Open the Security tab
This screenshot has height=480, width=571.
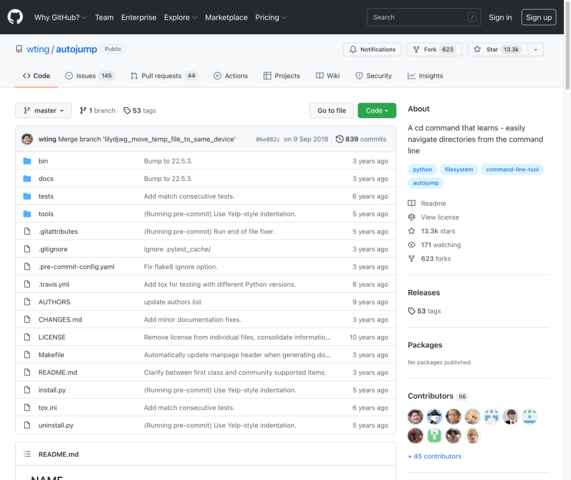[x=374, y=76]
